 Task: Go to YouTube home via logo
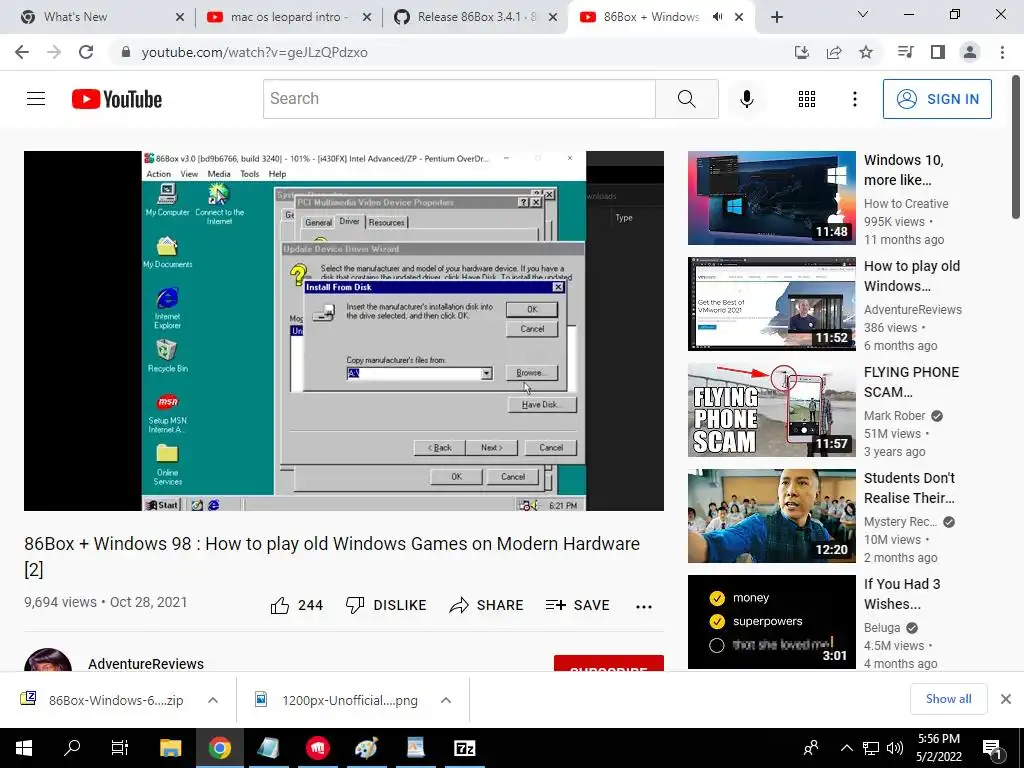117,99
